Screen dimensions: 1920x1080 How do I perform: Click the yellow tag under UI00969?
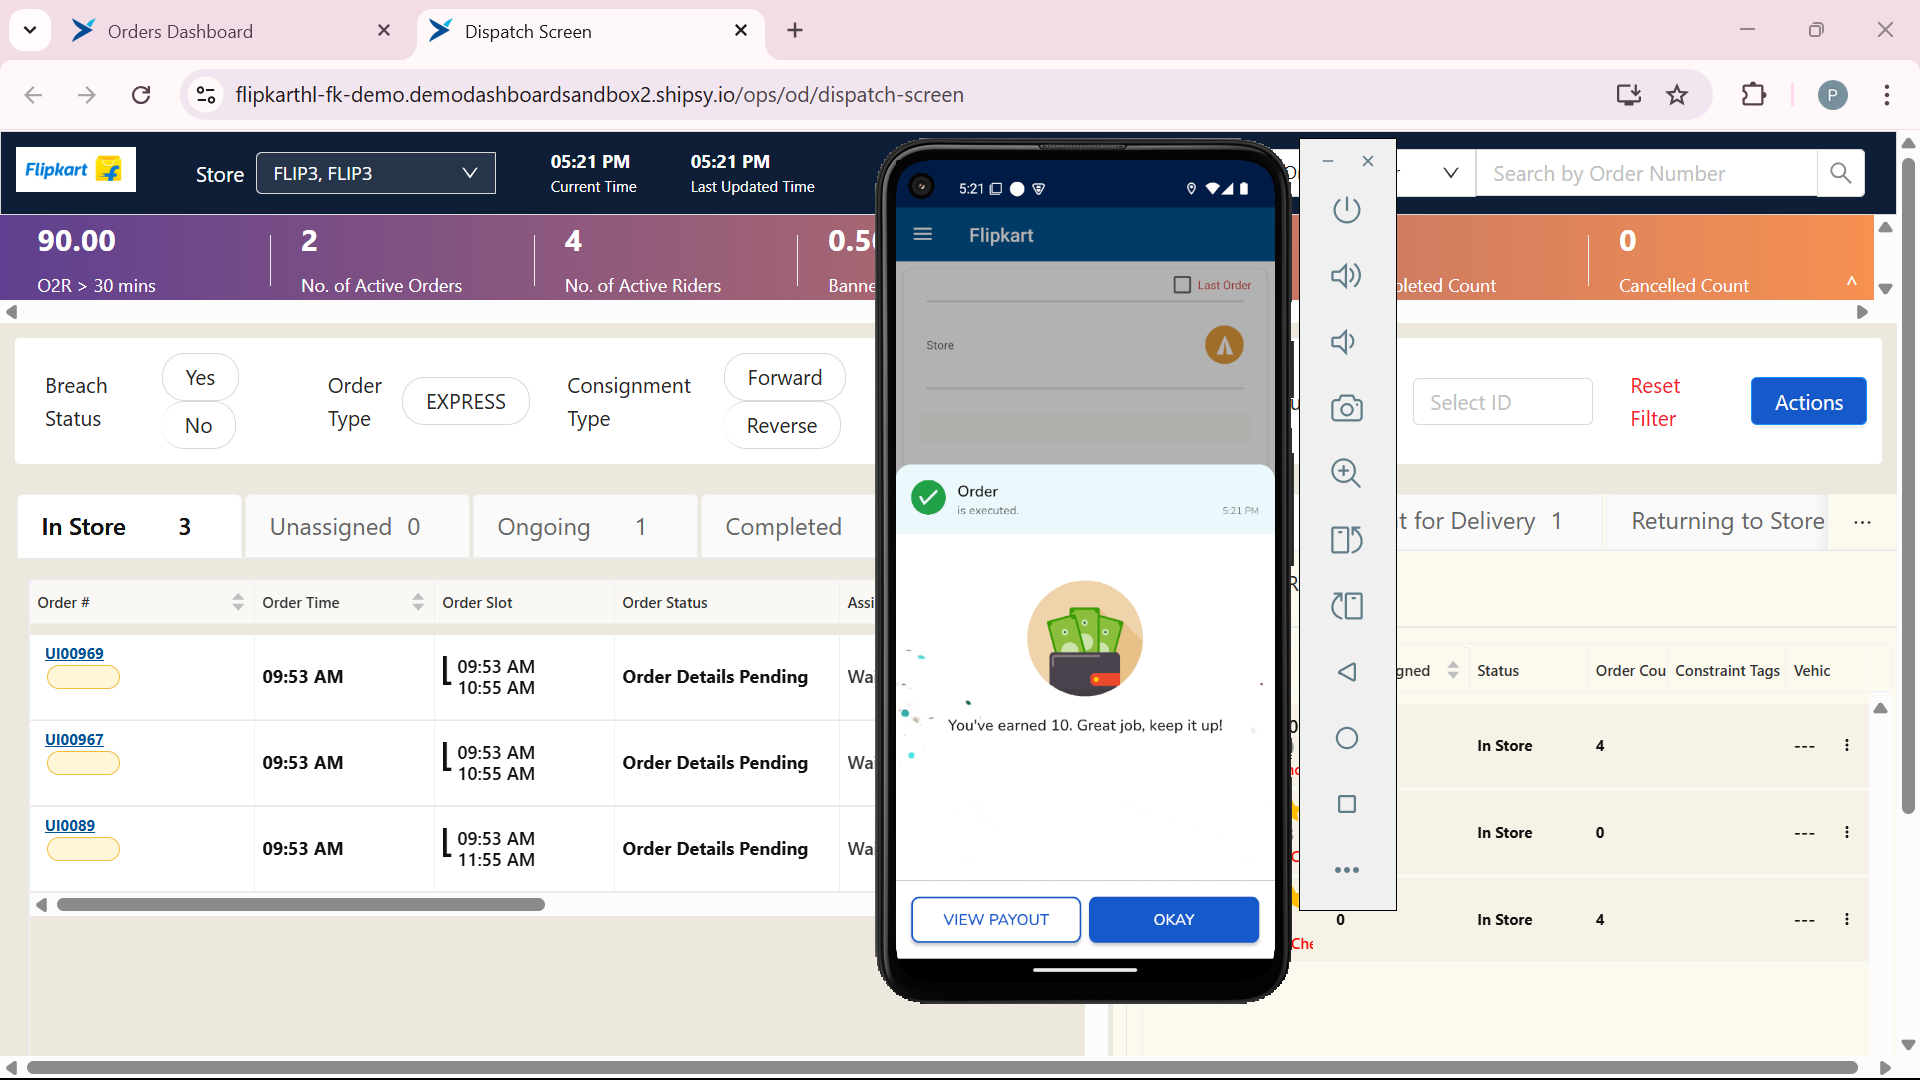click(83, 677)
